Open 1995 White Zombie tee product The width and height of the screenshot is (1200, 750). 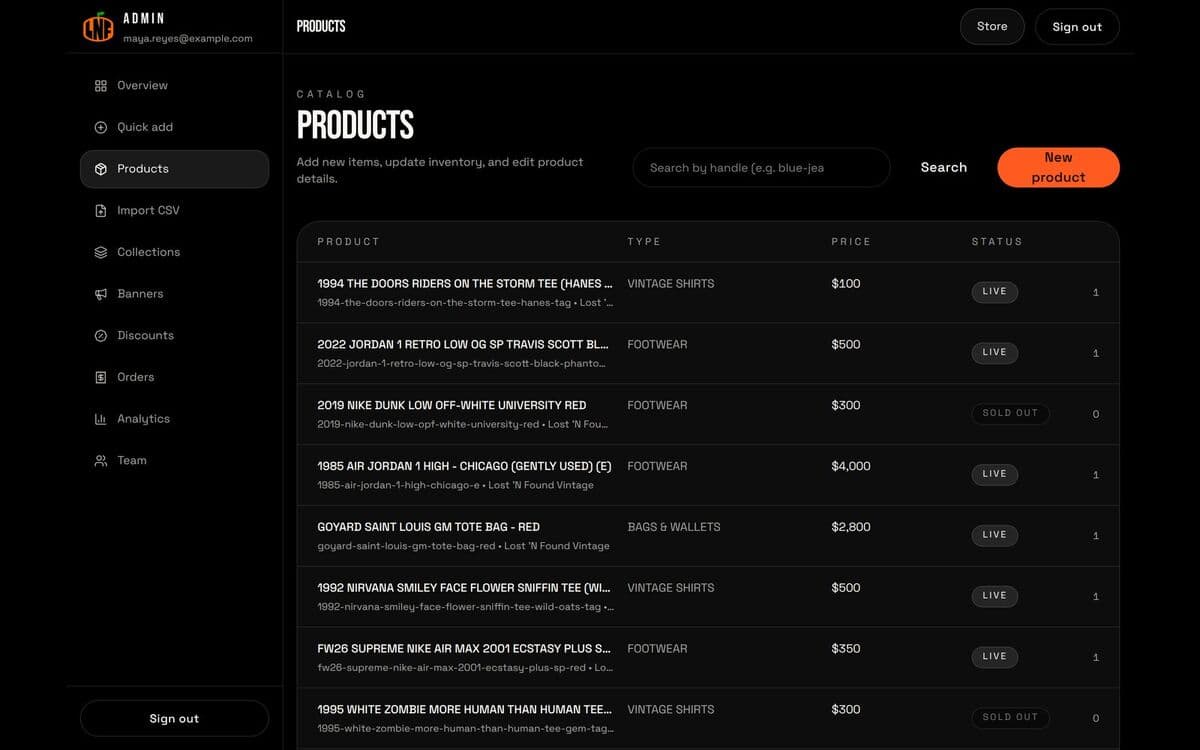pos(466,710)
